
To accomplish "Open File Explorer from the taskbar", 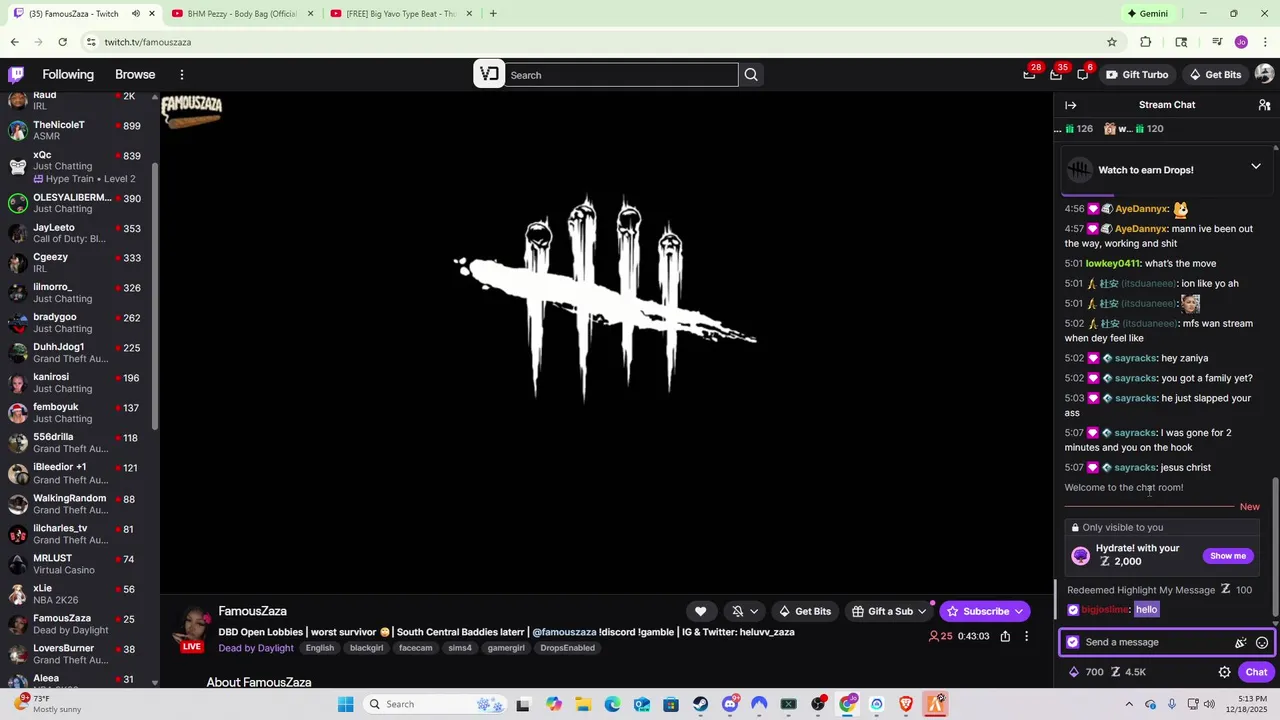I will point(583,704).
